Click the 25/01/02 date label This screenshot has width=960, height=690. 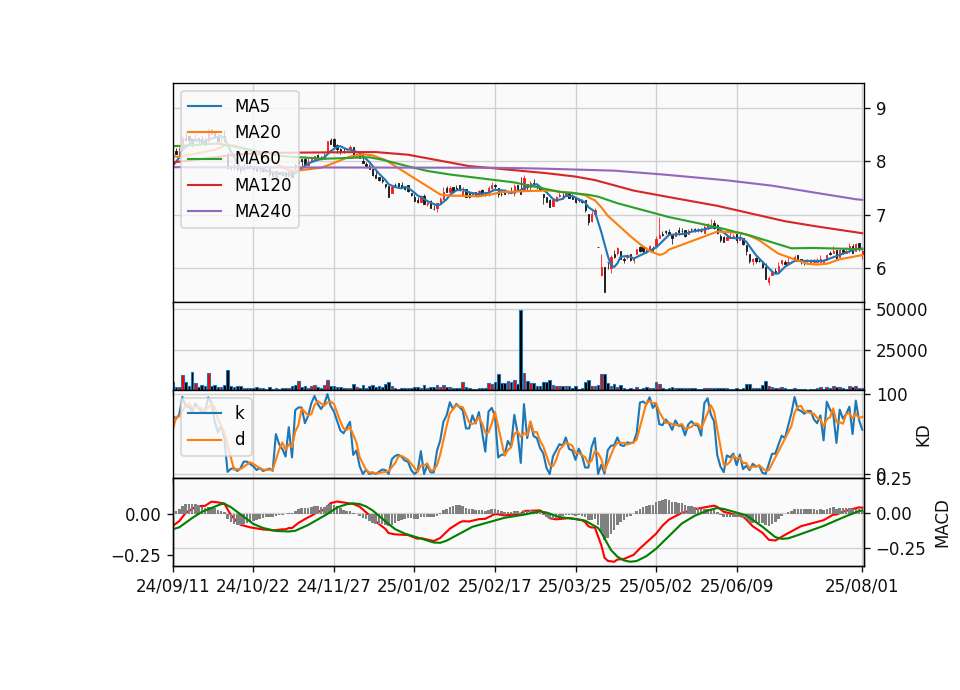pos(414,586)
